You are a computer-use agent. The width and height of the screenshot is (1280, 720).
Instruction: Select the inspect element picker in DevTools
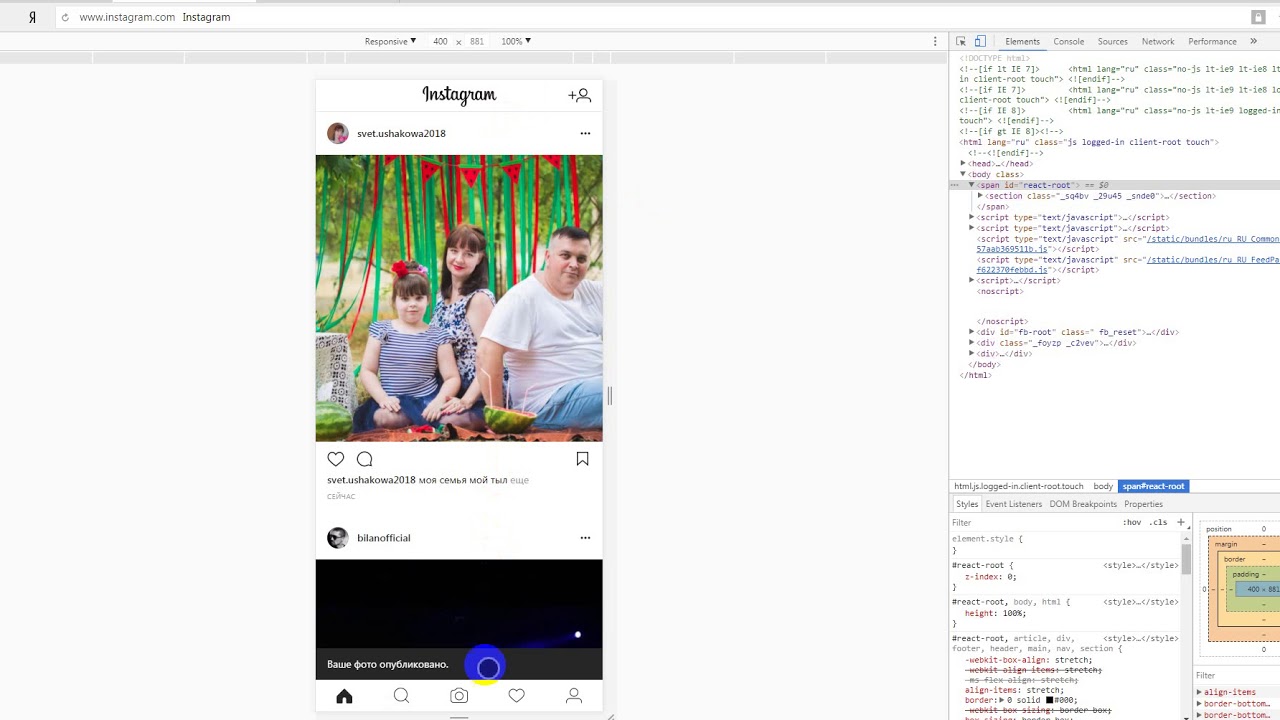pyautogui.click(x=961, y=41)
